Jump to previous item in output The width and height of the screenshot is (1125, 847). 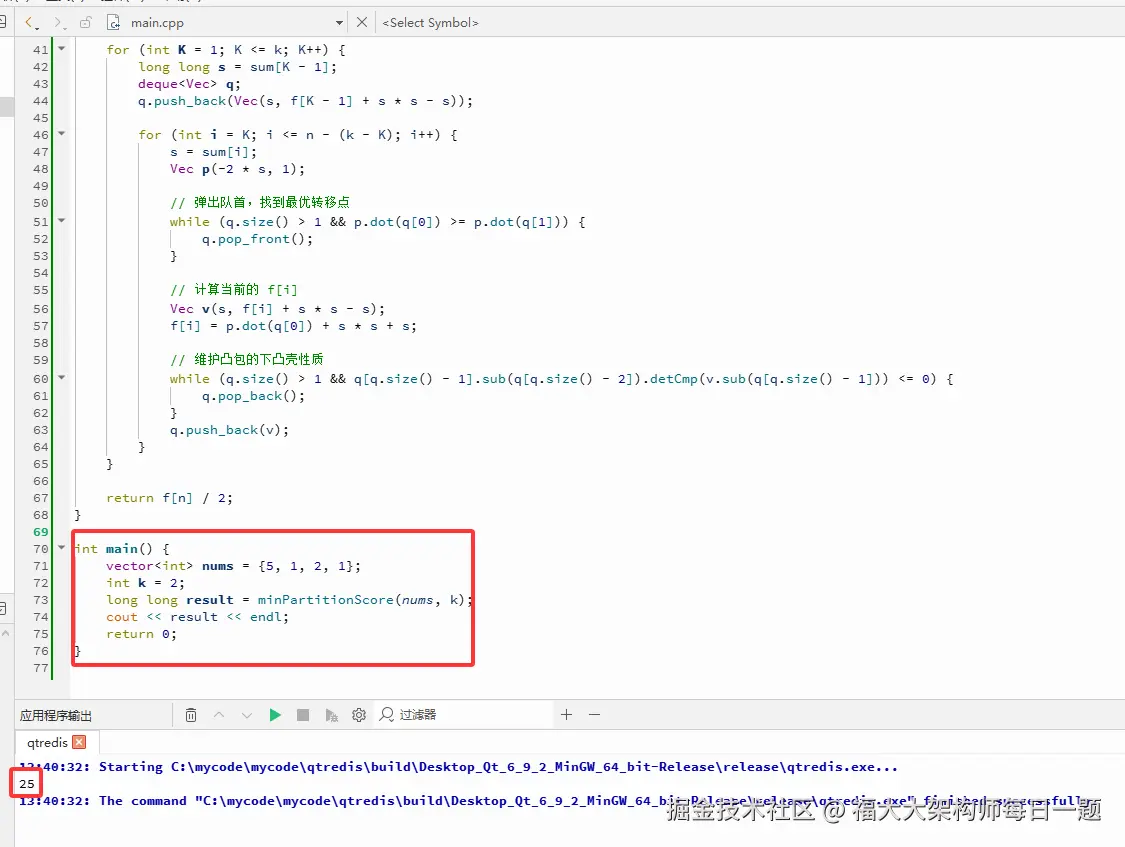tap(219, 715)
